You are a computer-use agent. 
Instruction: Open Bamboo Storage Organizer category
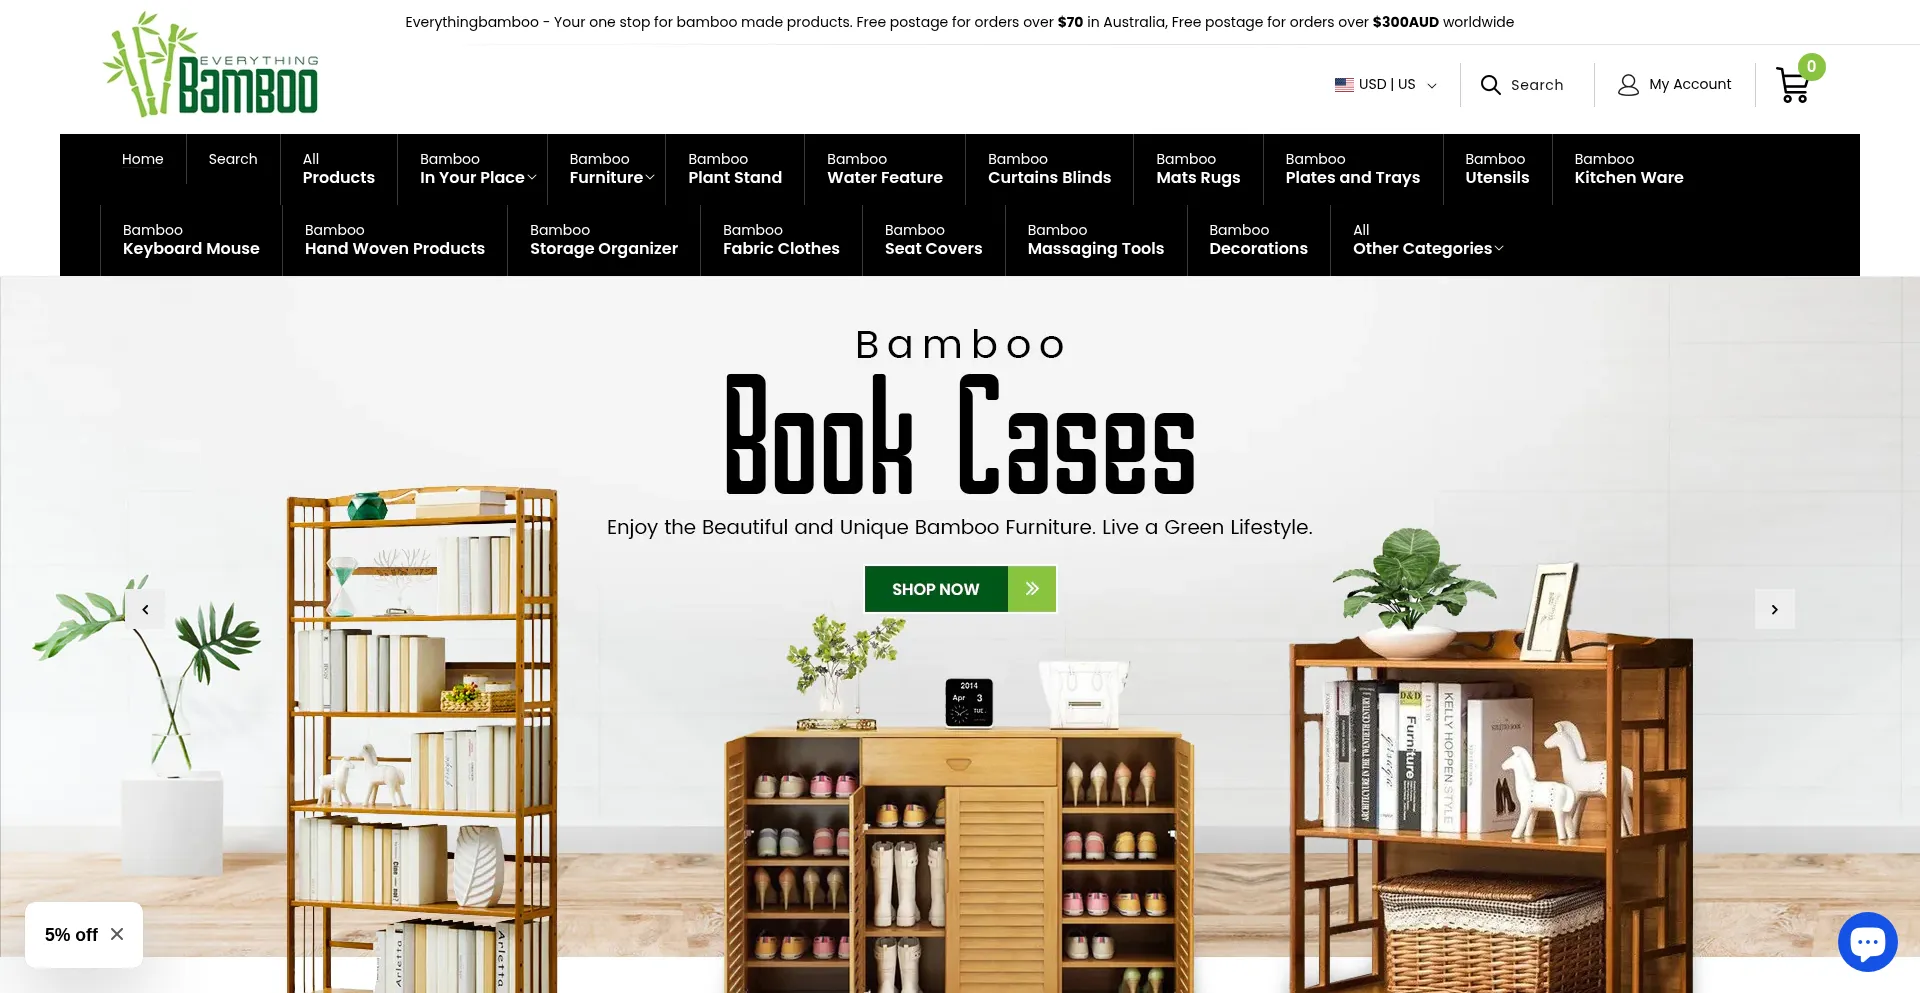(x=604, y=240)
